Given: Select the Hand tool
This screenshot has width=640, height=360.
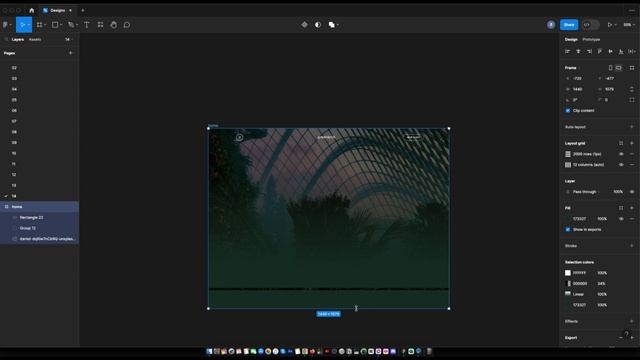Looking at the screenshot, I should pos(113,25).
